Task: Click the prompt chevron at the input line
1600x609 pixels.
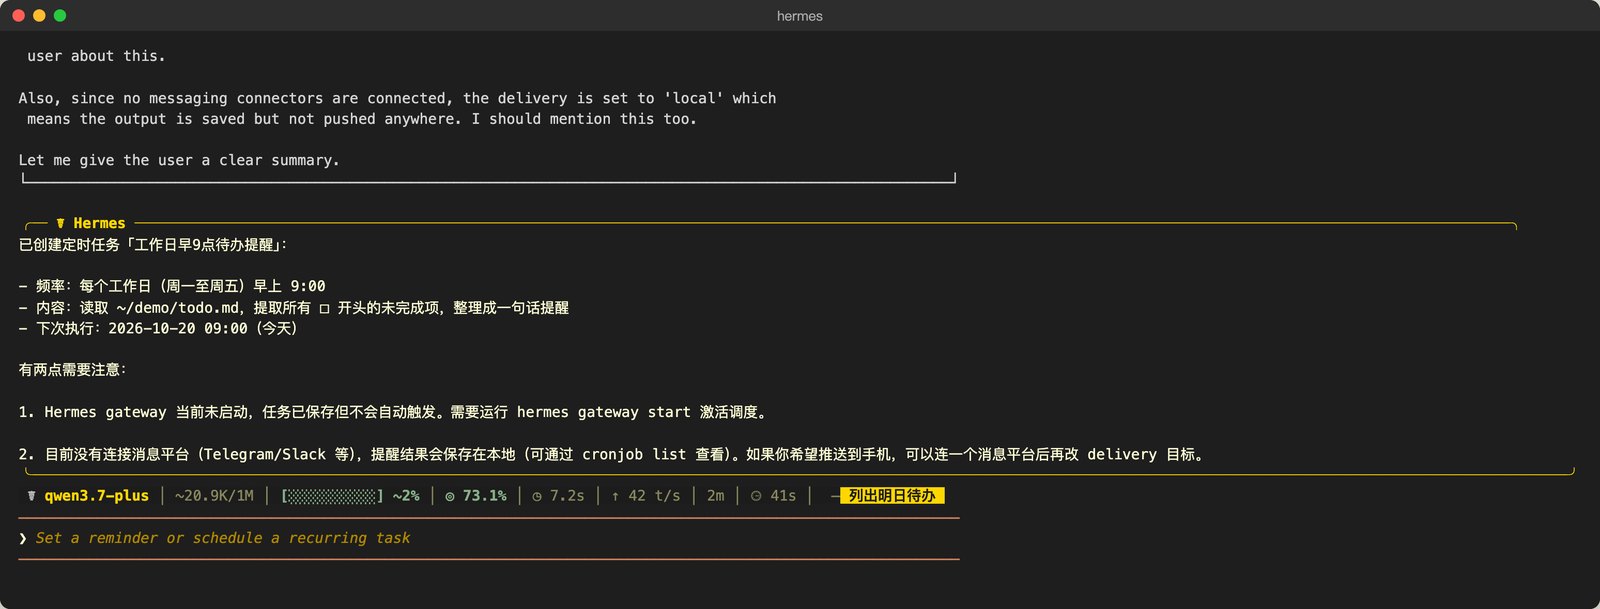Action: (x=23, y=538)
